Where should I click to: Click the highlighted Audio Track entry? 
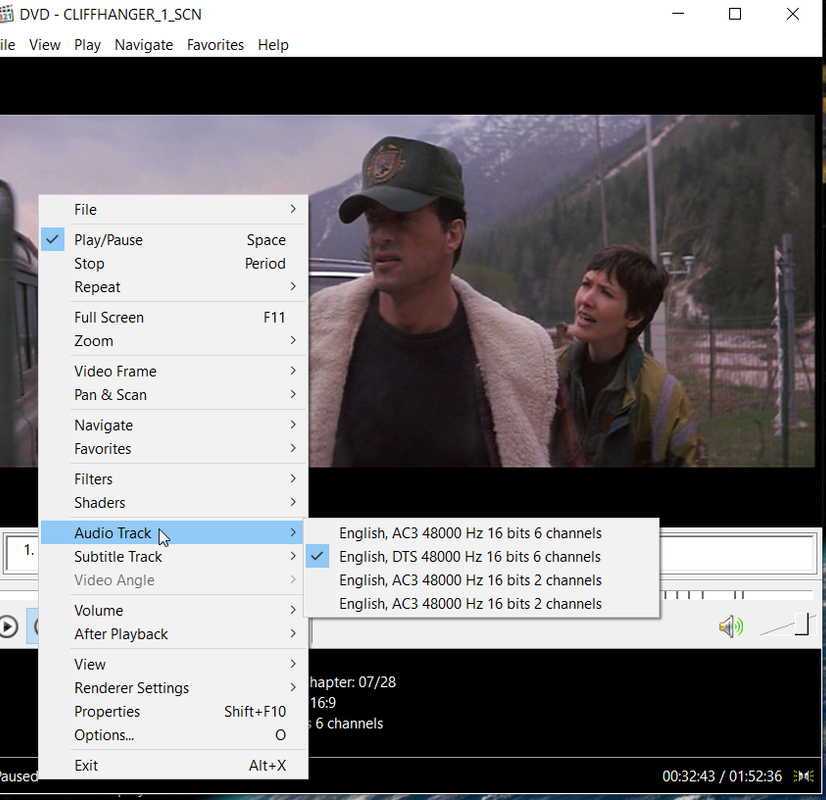coord(173,533)
